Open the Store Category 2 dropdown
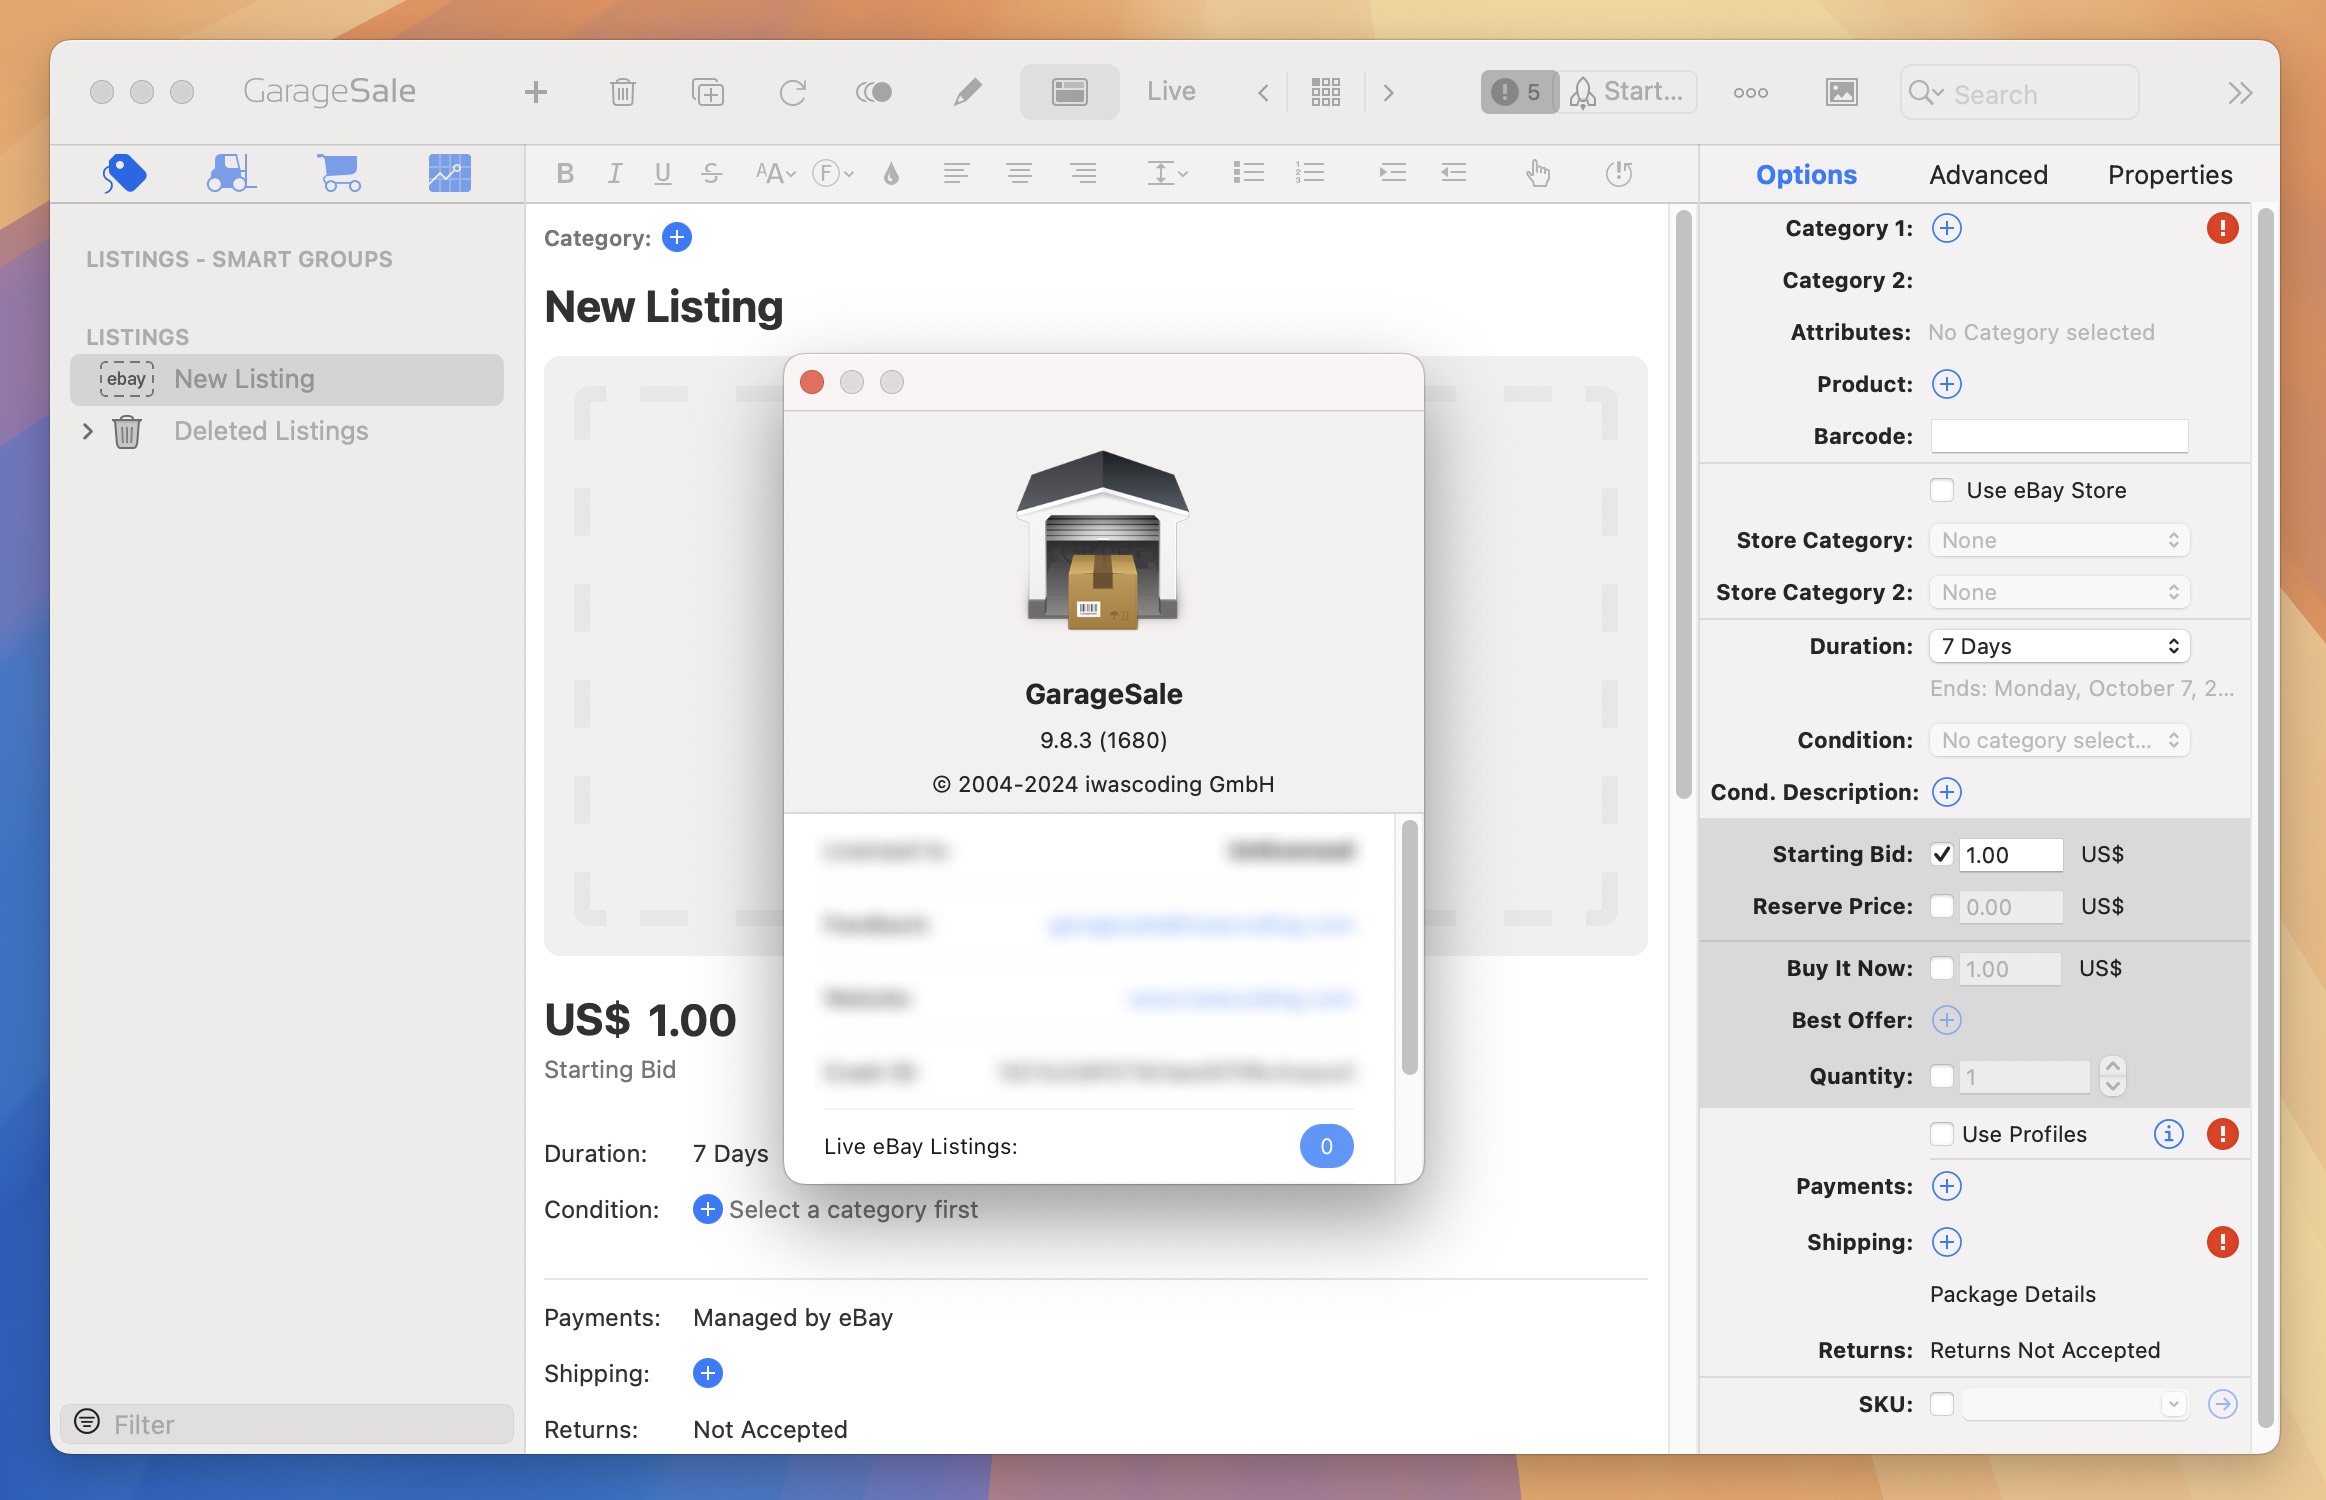 [x=2059, y=592]
